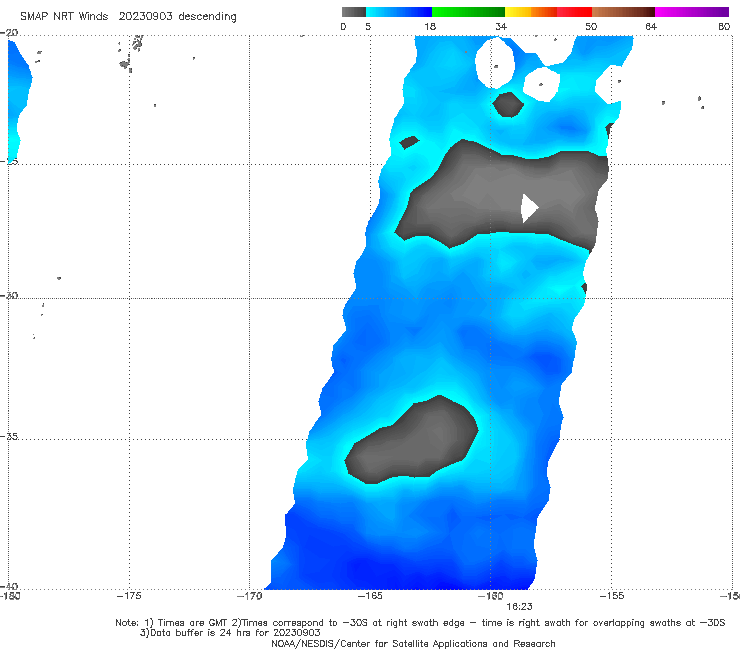This screenshot has height=650, width=740.
Task: Click the yellow segment of the color bar
Action: tap(518, 12)
